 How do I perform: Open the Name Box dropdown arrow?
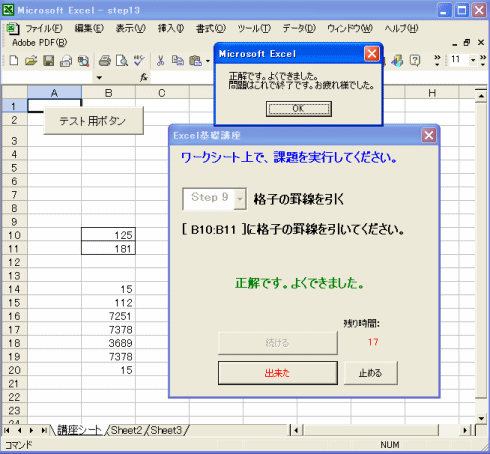pos(99,78)
